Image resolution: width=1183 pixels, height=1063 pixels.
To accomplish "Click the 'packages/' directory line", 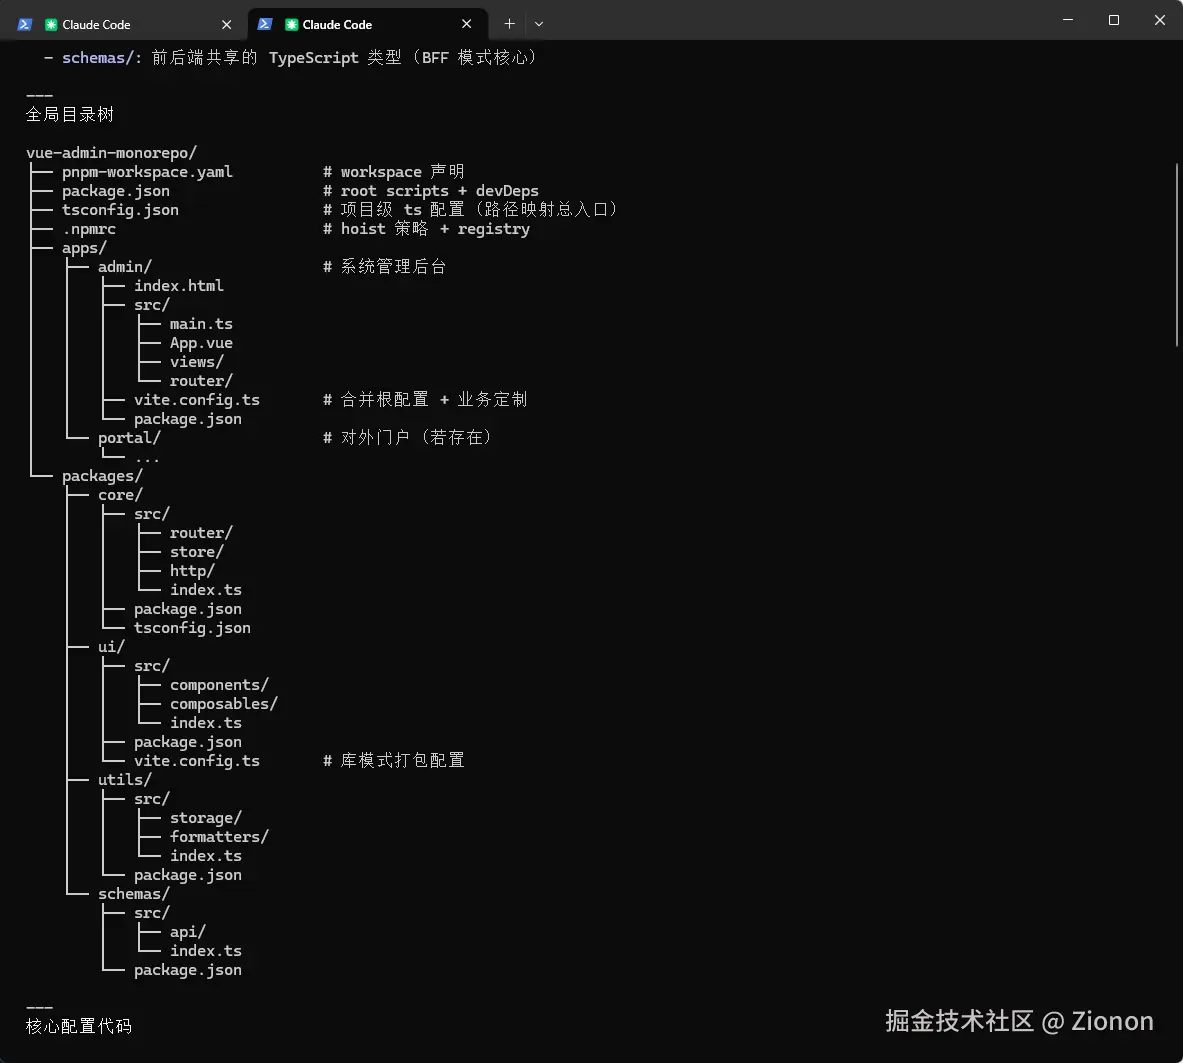I will 102,476.
